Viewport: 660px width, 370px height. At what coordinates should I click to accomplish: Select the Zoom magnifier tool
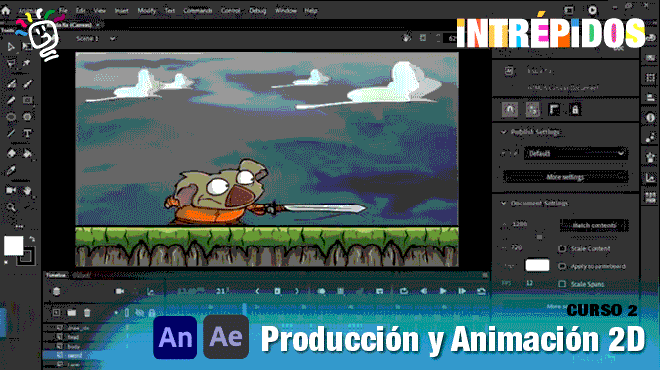tap(11, 207)
